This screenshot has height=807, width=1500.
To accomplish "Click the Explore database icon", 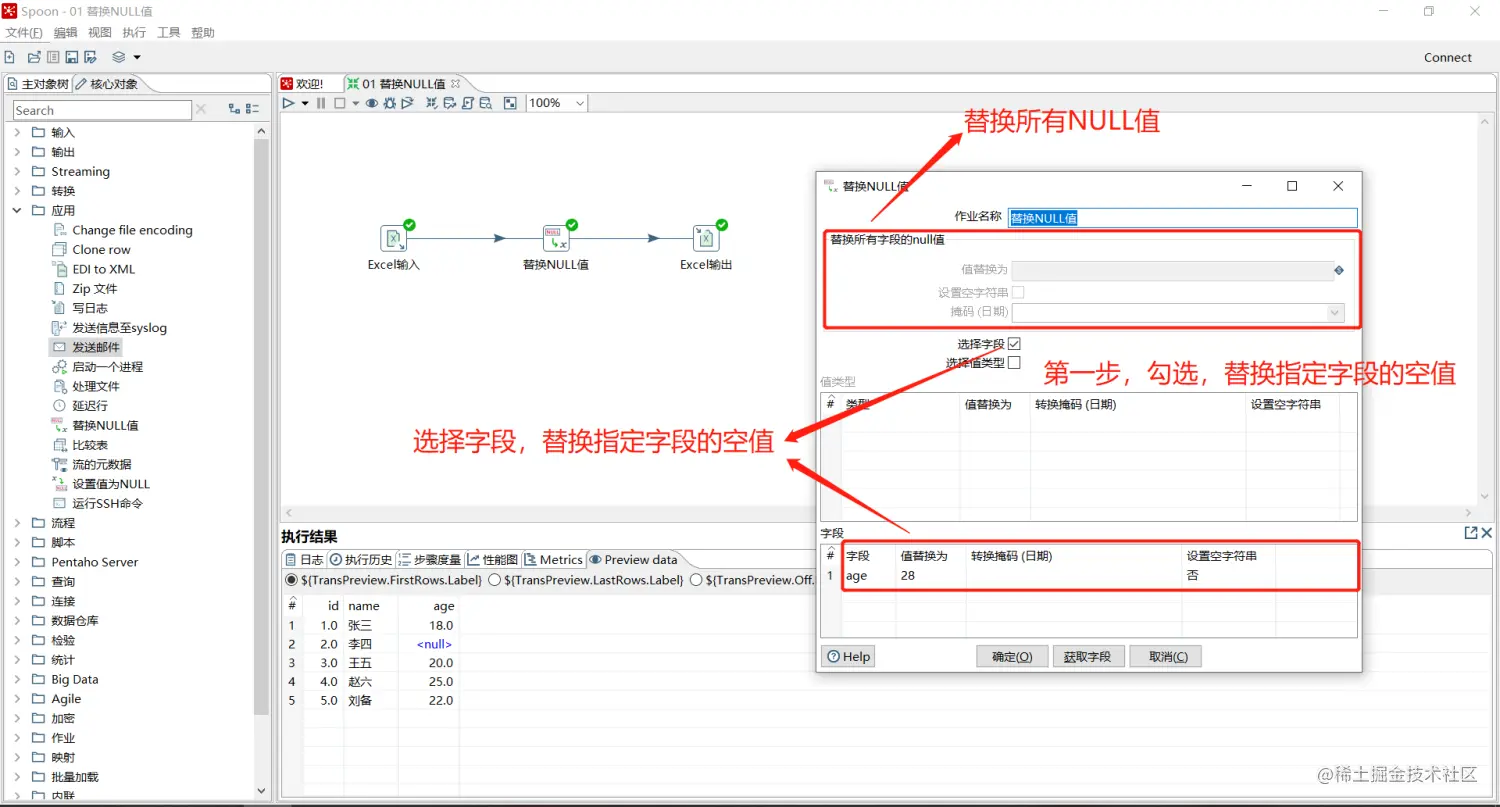I will (485, 103).
